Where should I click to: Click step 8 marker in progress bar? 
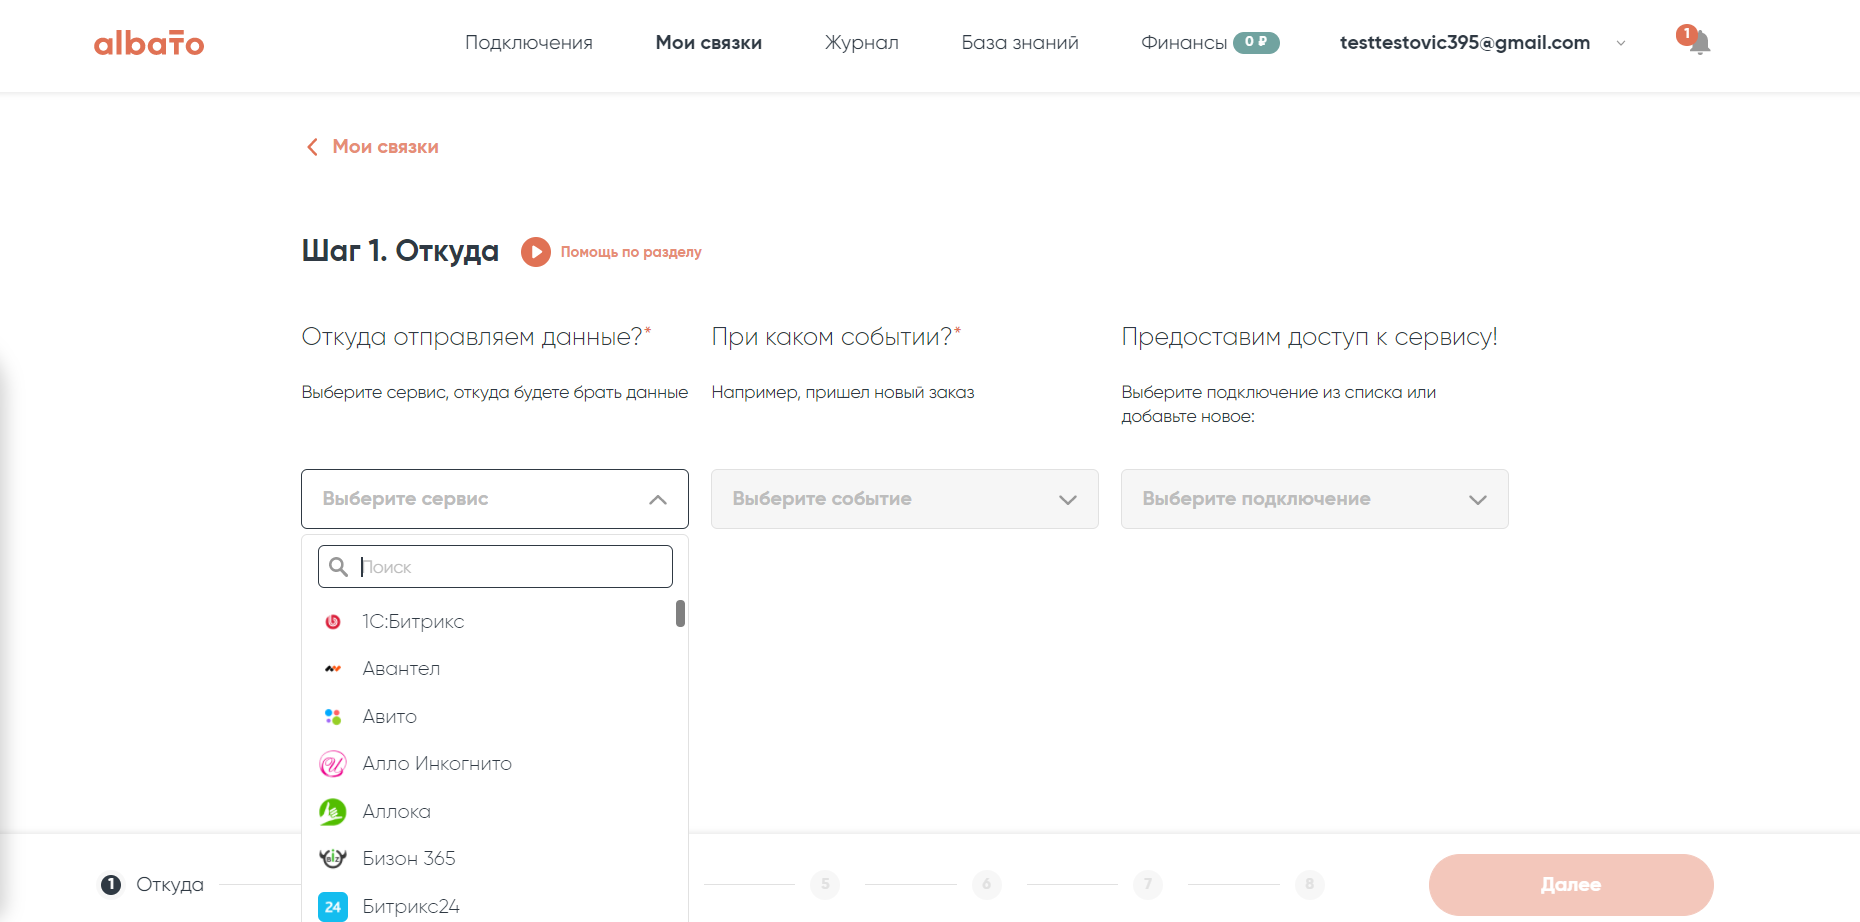tap(1309, 885)
